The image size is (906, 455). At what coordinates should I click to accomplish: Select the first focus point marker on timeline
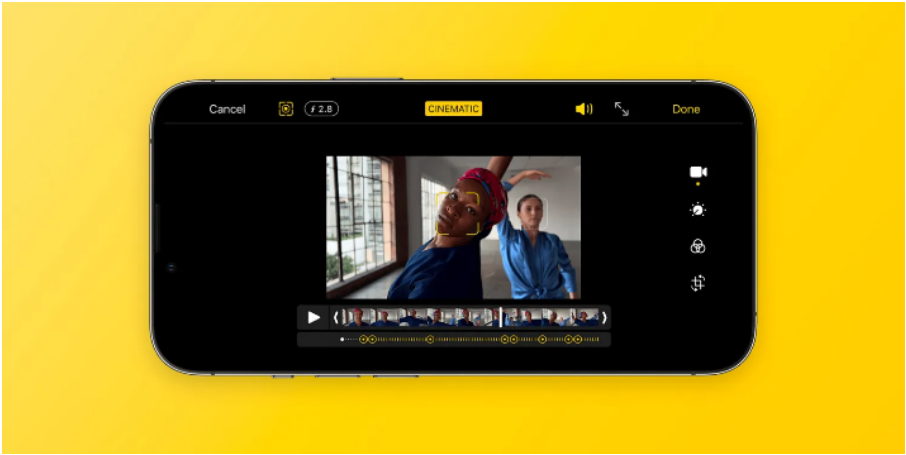[x=363, y=340]
